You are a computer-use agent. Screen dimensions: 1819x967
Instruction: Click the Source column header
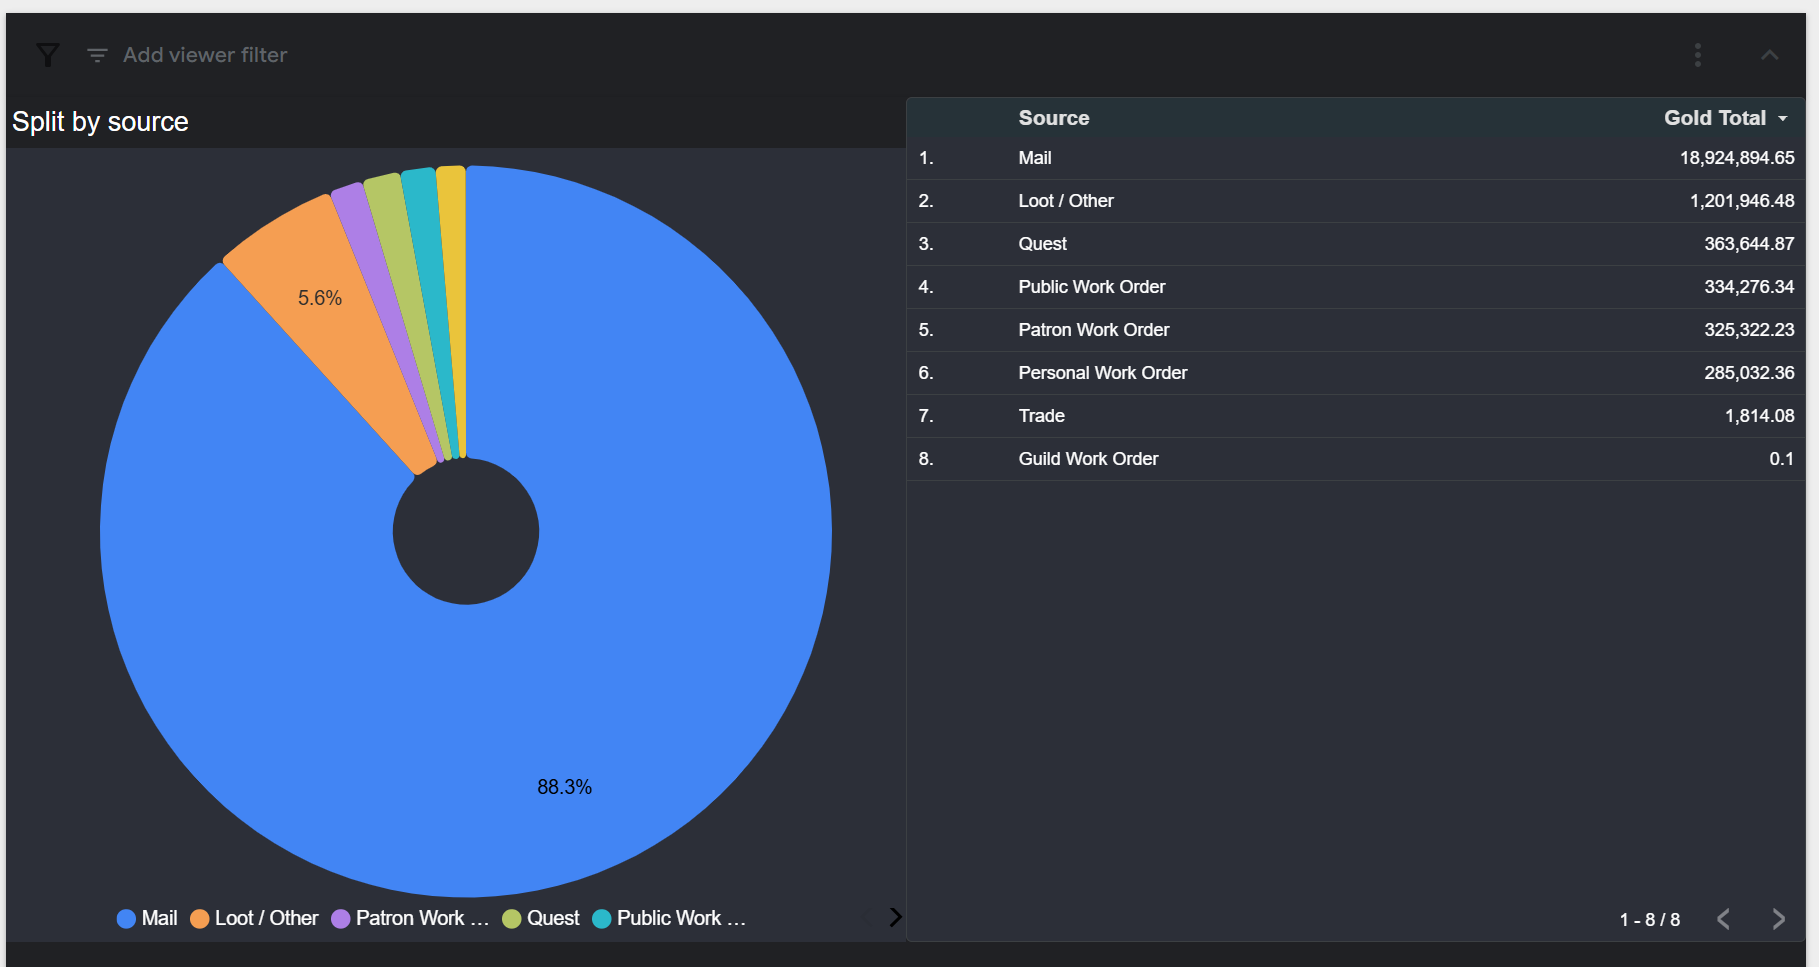[x=1054, y=118]
